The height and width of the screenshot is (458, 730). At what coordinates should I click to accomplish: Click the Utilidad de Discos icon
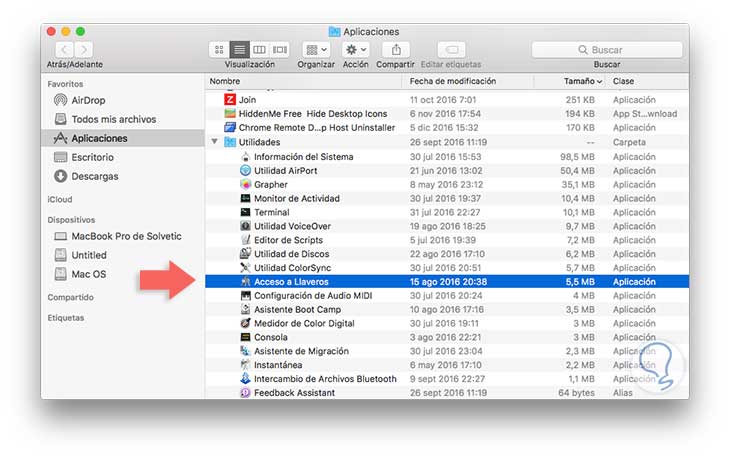pos(245,254)
